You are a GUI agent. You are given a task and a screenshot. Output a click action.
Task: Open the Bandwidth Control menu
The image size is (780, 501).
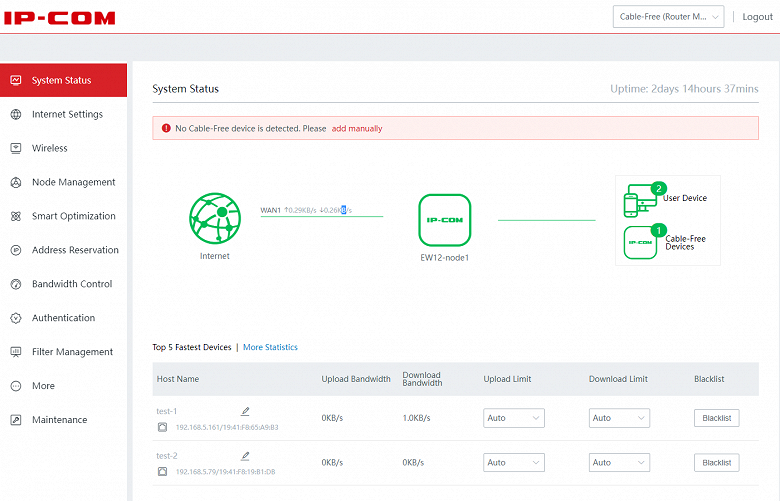pos(71,284)
